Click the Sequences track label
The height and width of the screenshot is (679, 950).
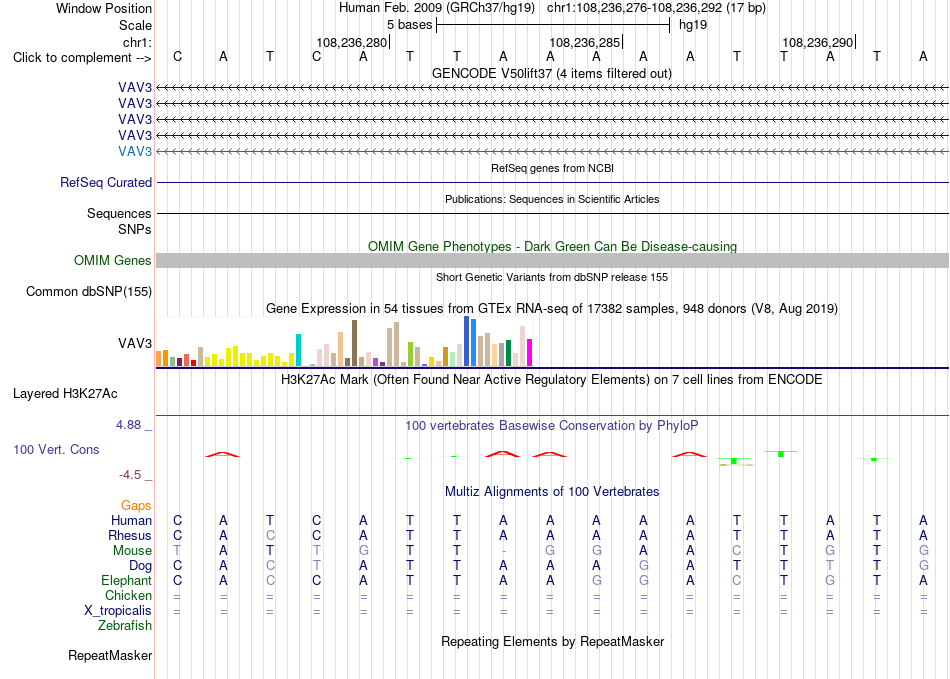pos(119,213)
